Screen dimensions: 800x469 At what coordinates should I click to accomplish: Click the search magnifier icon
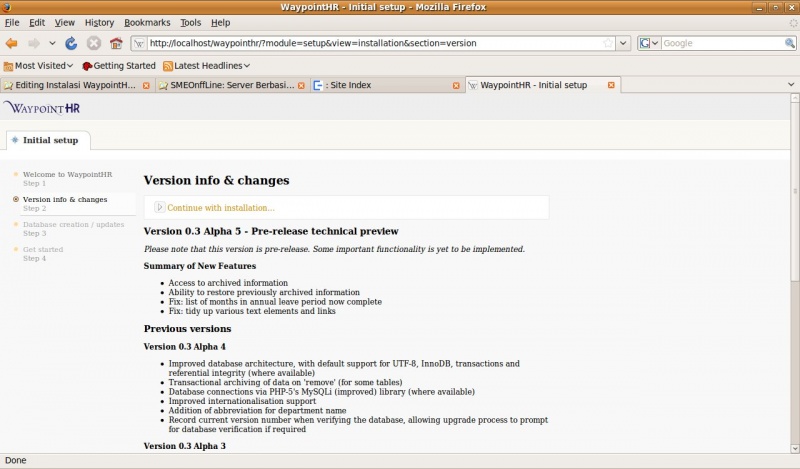coord(789,43)
